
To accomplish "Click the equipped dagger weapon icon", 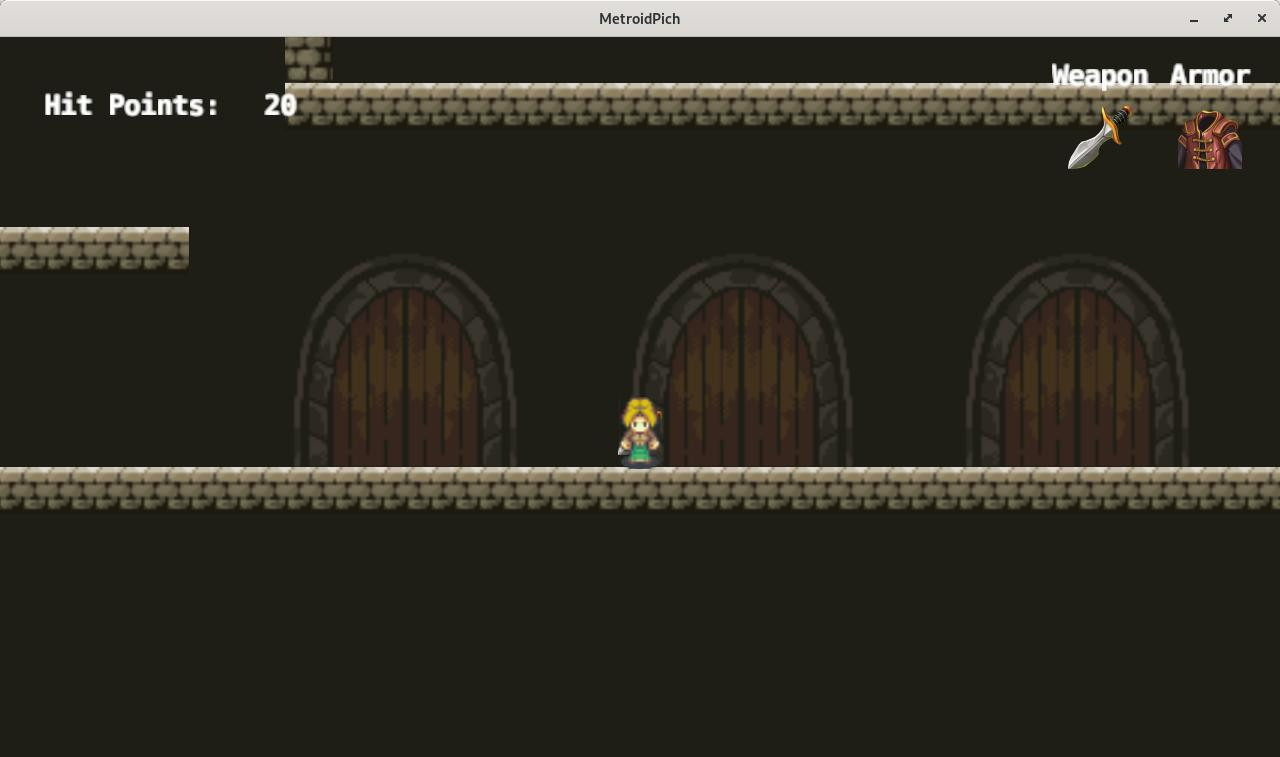I will (1099, 137).
